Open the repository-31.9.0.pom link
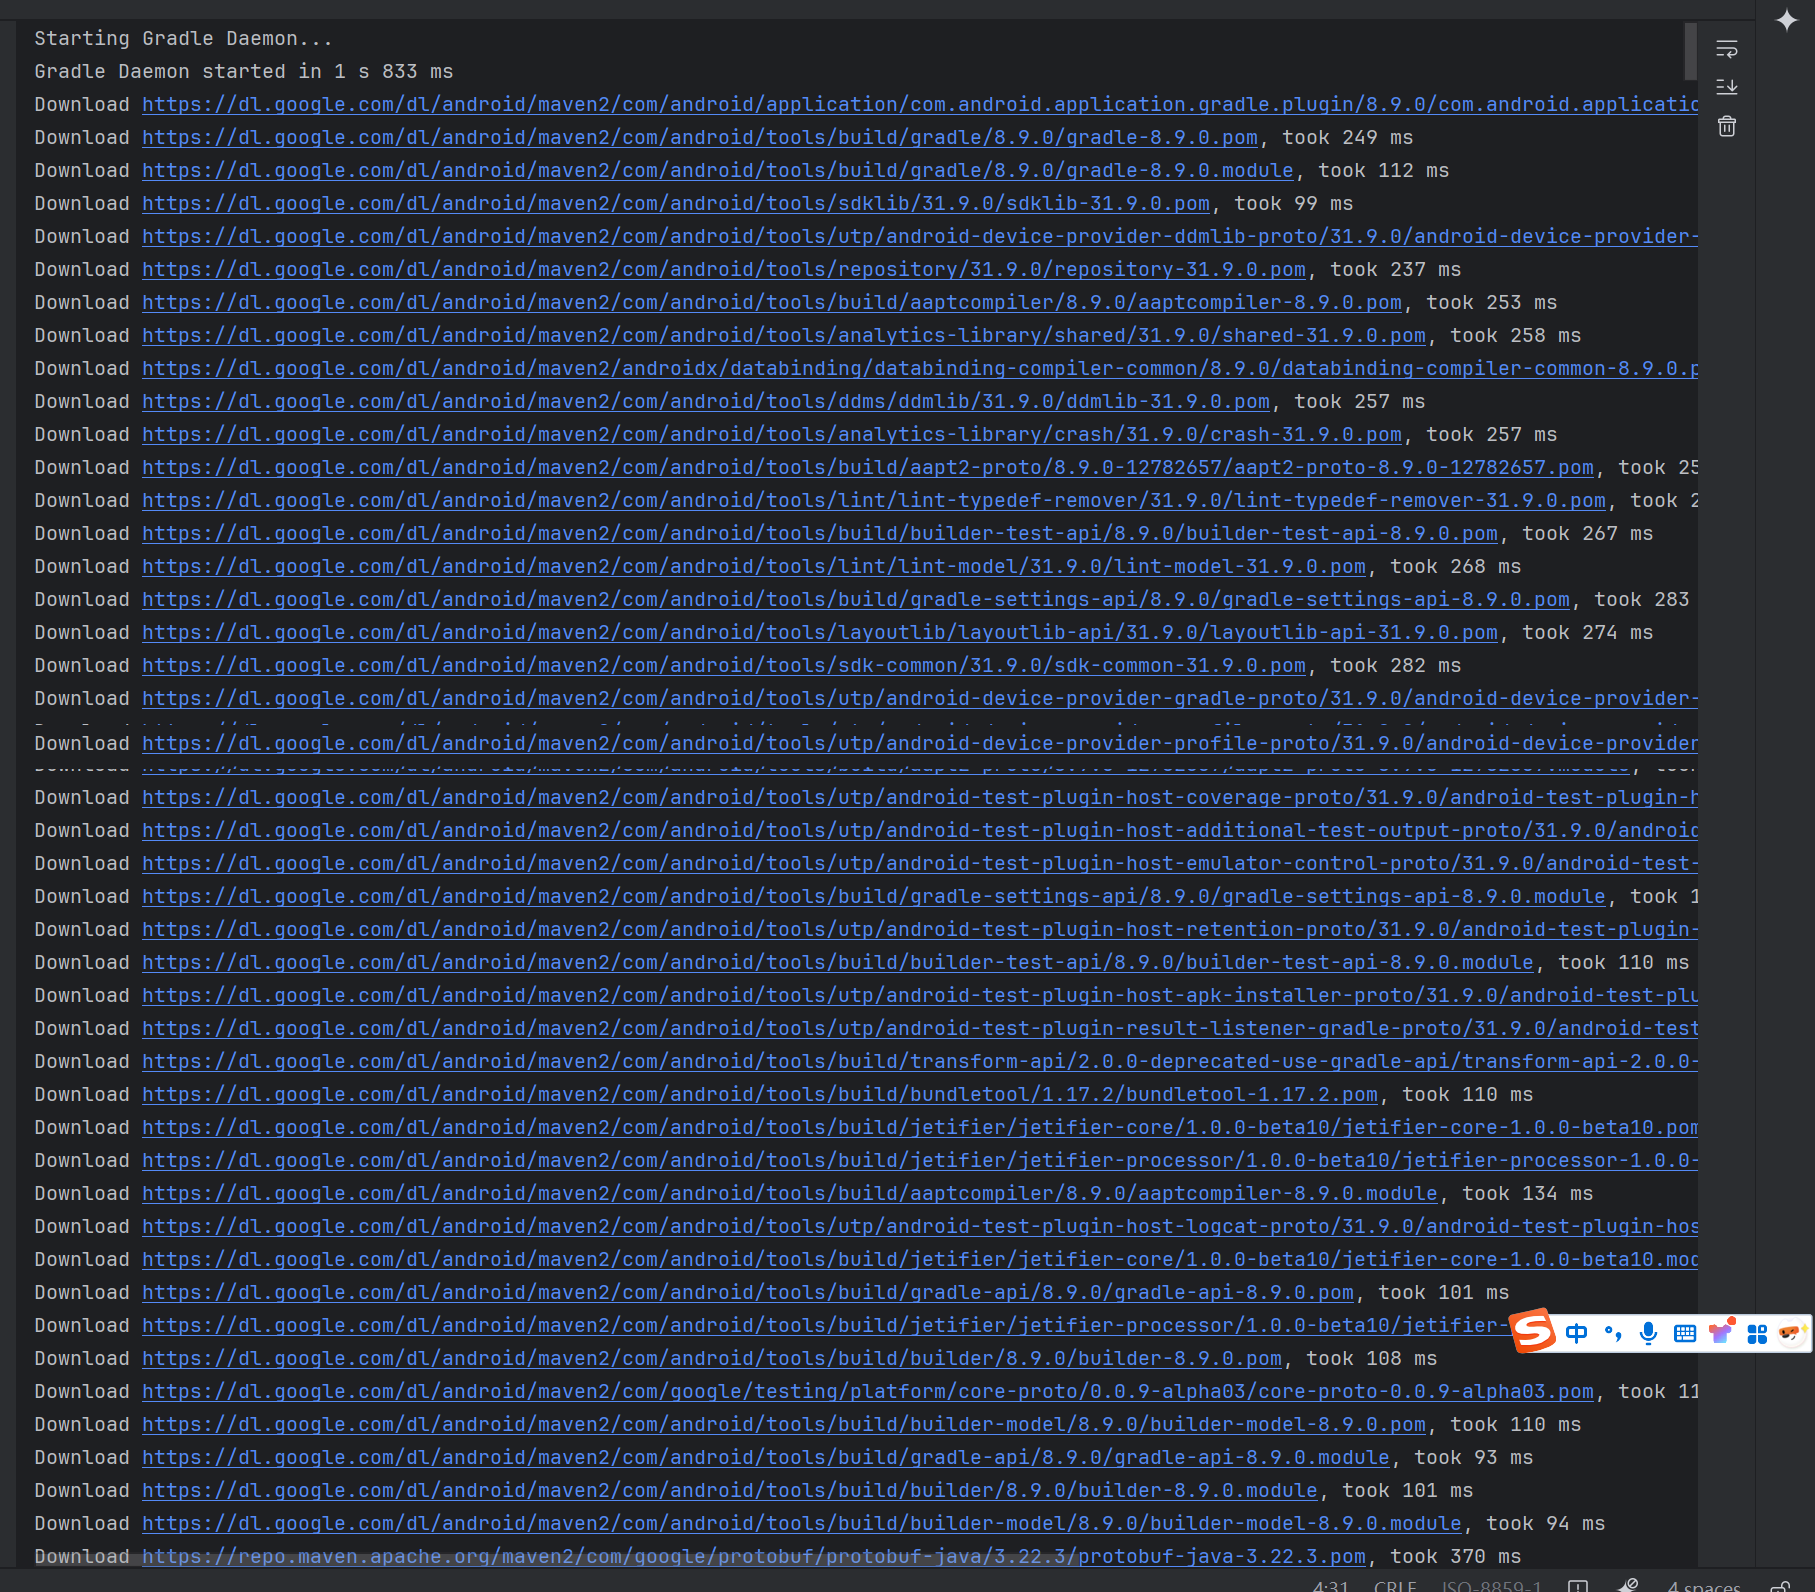 click(724, 270)
